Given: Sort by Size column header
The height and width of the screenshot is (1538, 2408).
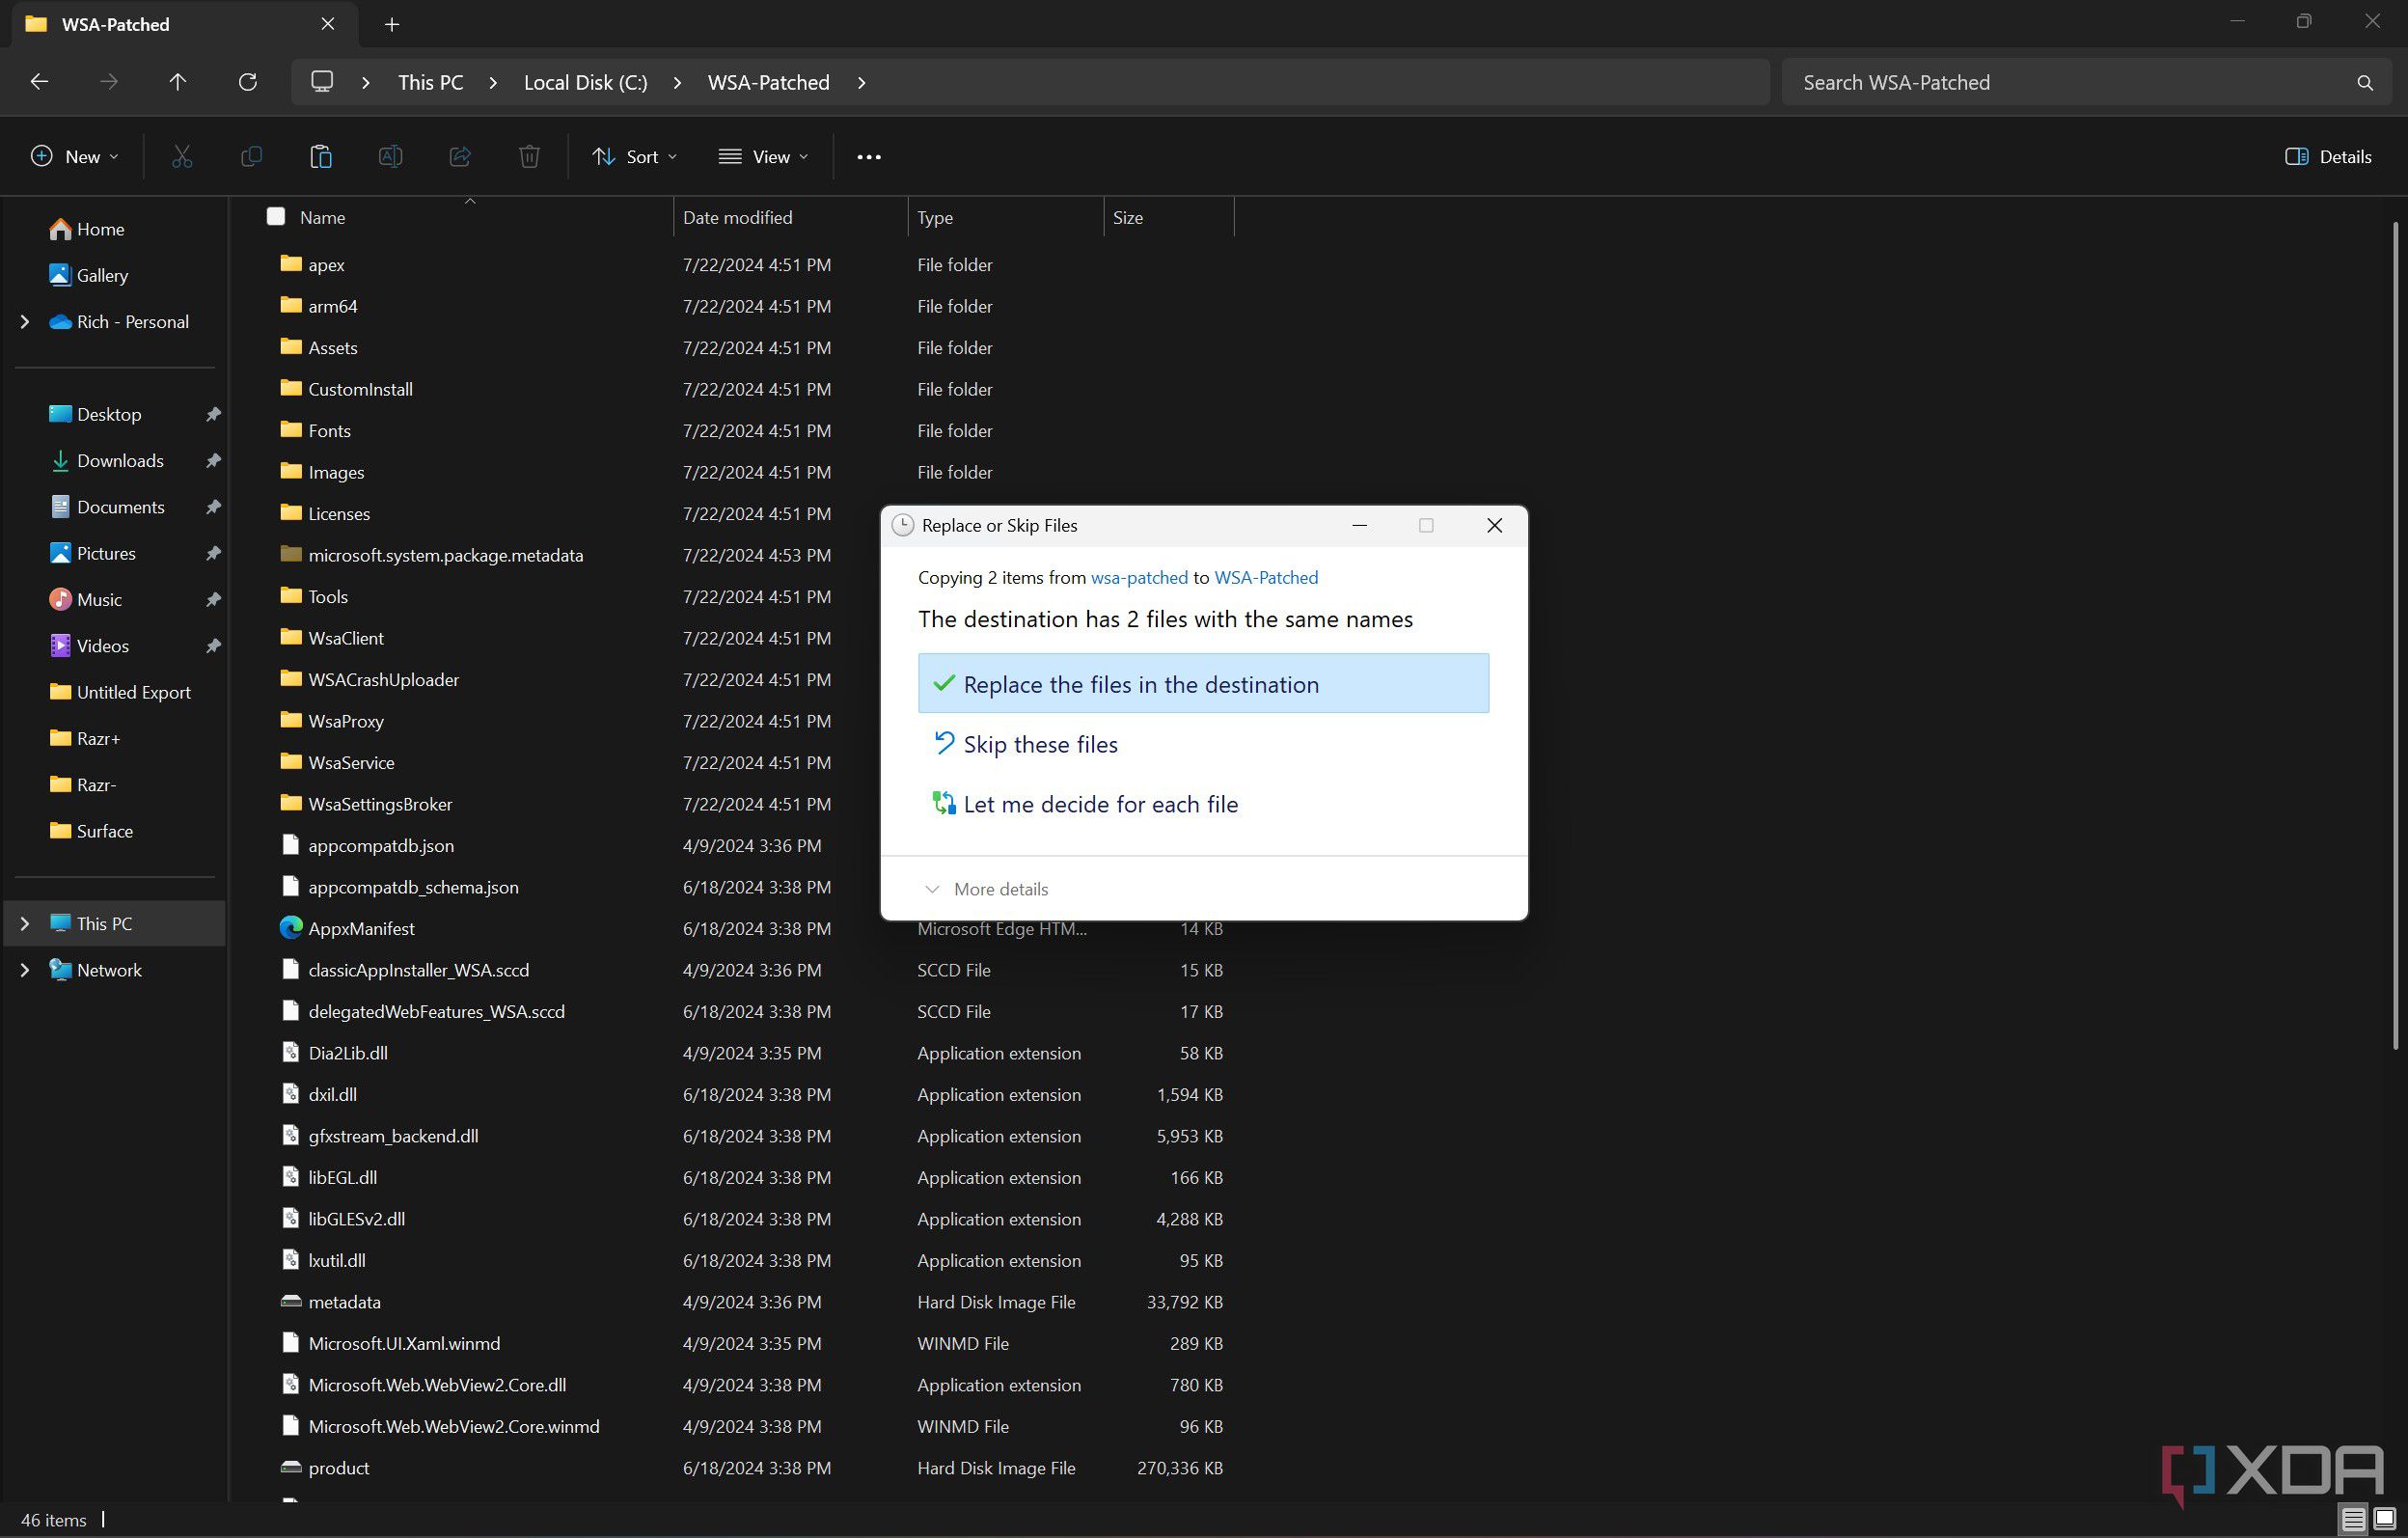Looking at the screenshot, I should tap(1128, 217).
